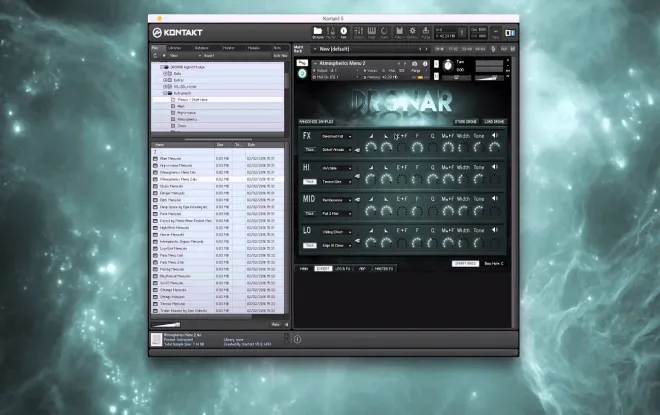This screenshot has width=660, height=415.
Task: Open the View dropdown in Files browser
Action: coord(185,56)
